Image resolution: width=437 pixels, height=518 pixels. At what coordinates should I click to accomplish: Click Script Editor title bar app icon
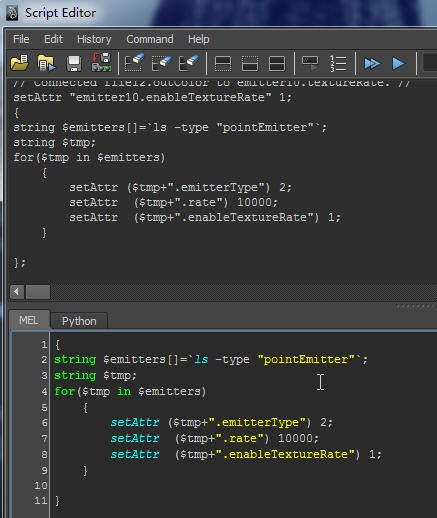12,13
